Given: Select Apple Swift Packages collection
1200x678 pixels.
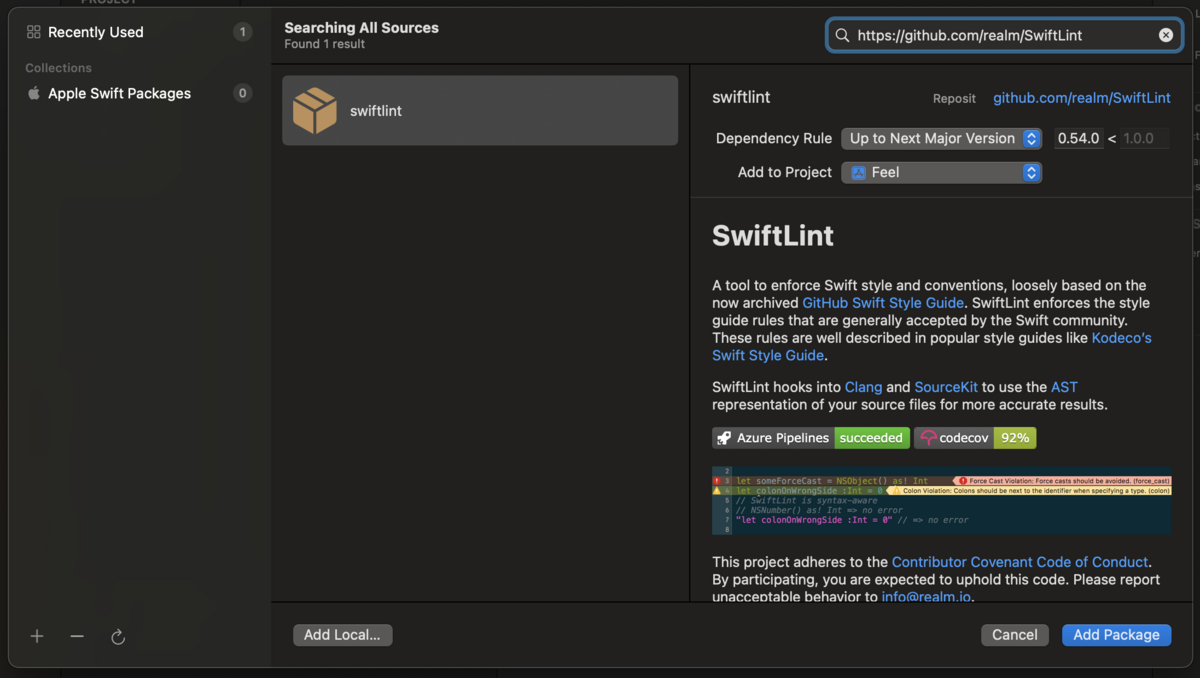Looking at the screenshot, I should coord(119,93).
